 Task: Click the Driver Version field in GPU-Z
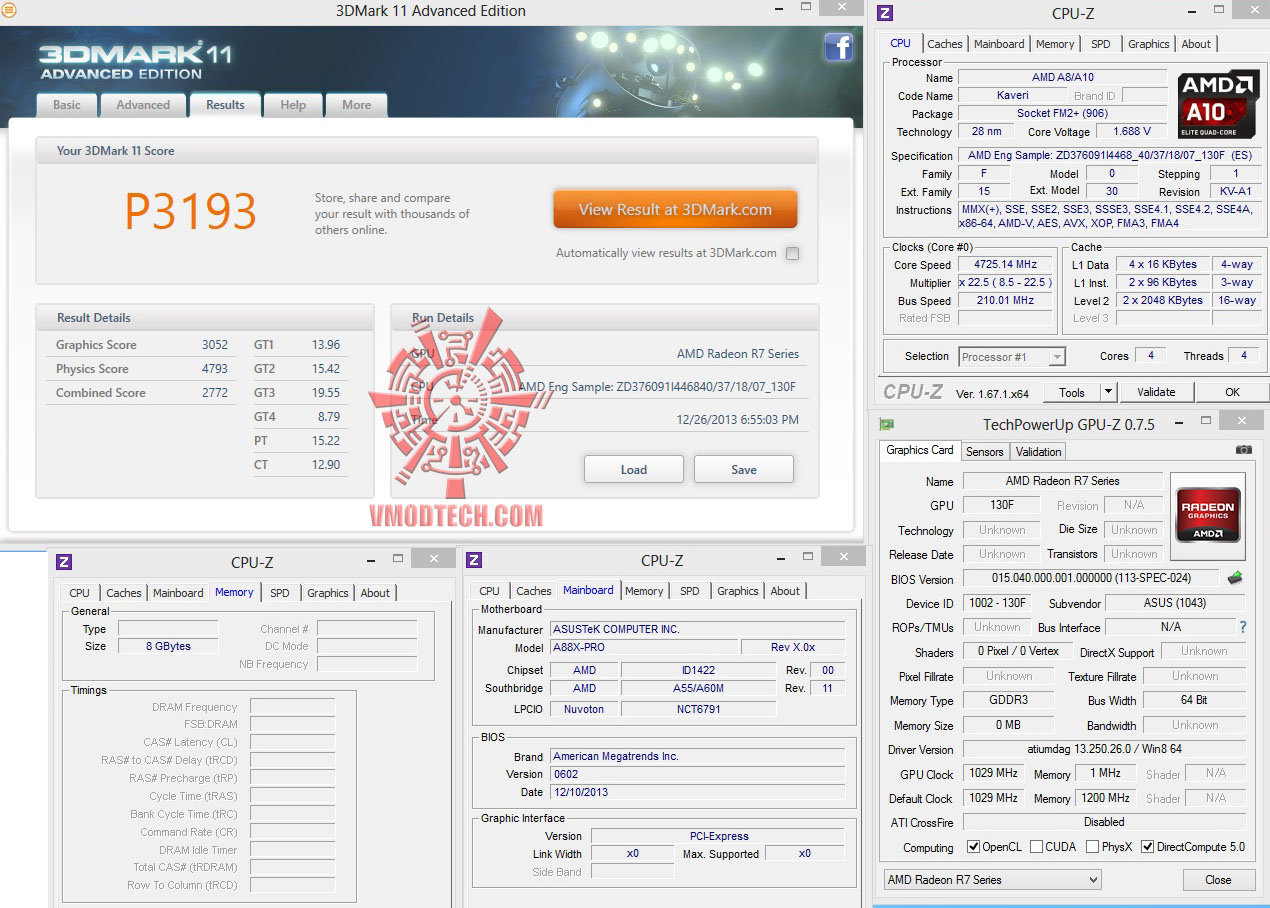[1104, 750]
